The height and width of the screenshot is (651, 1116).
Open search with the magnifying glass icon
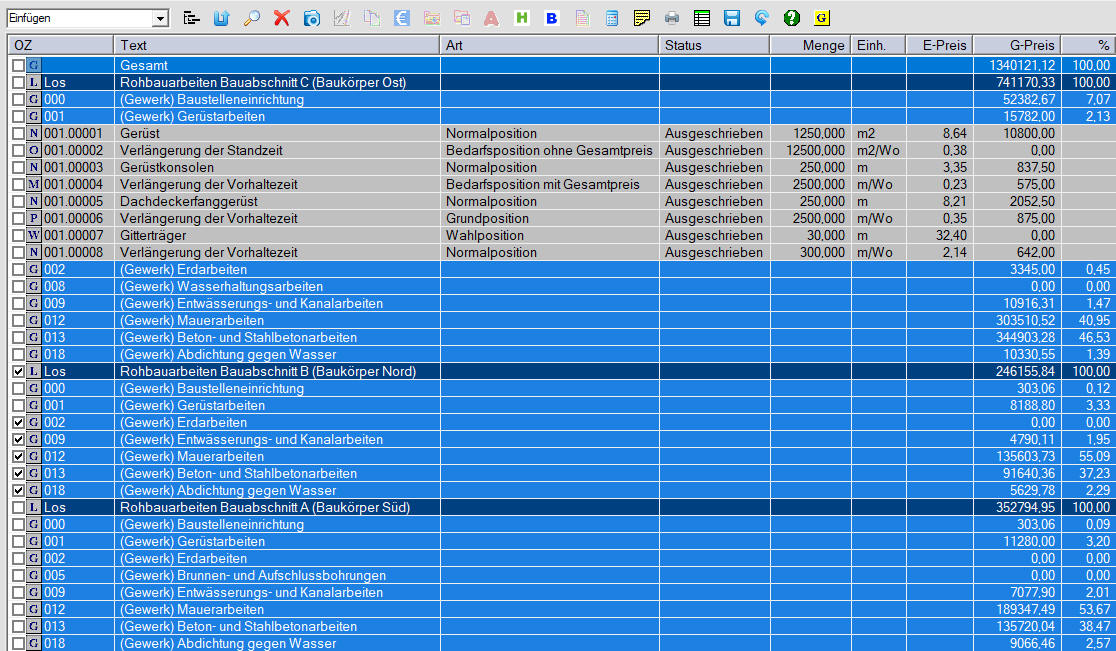[x=251, y=18]
